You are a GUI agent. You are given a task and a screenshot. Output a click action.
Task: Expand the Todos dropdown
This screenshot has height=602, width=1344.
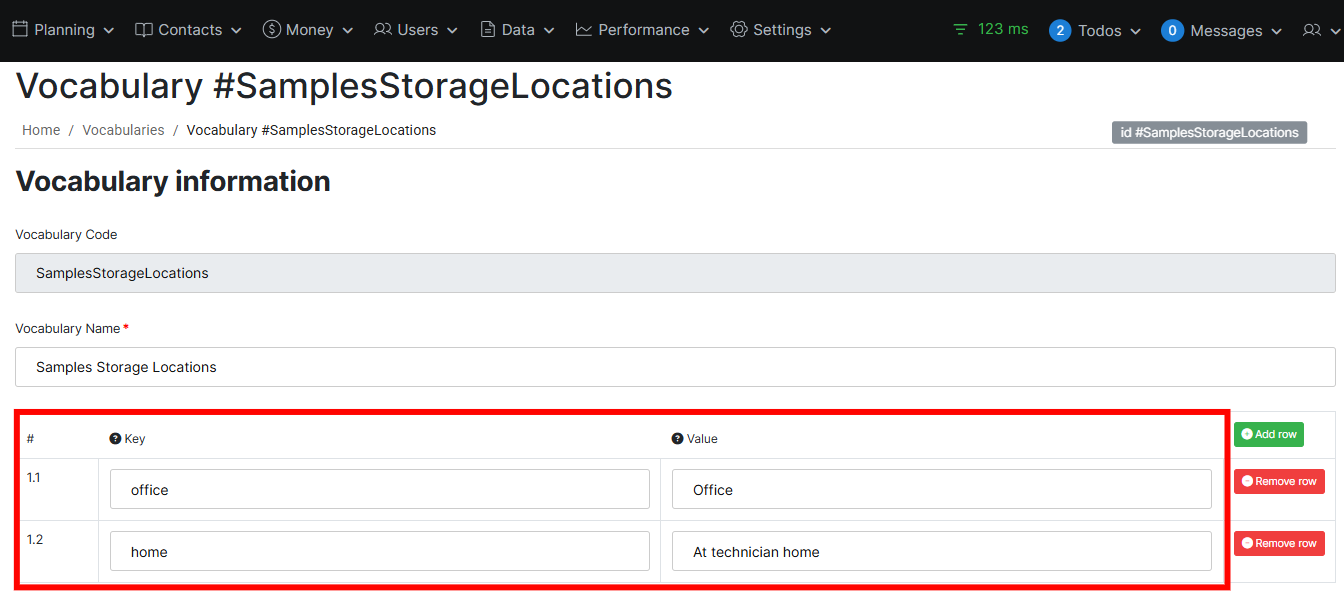tap(1095, 31)
